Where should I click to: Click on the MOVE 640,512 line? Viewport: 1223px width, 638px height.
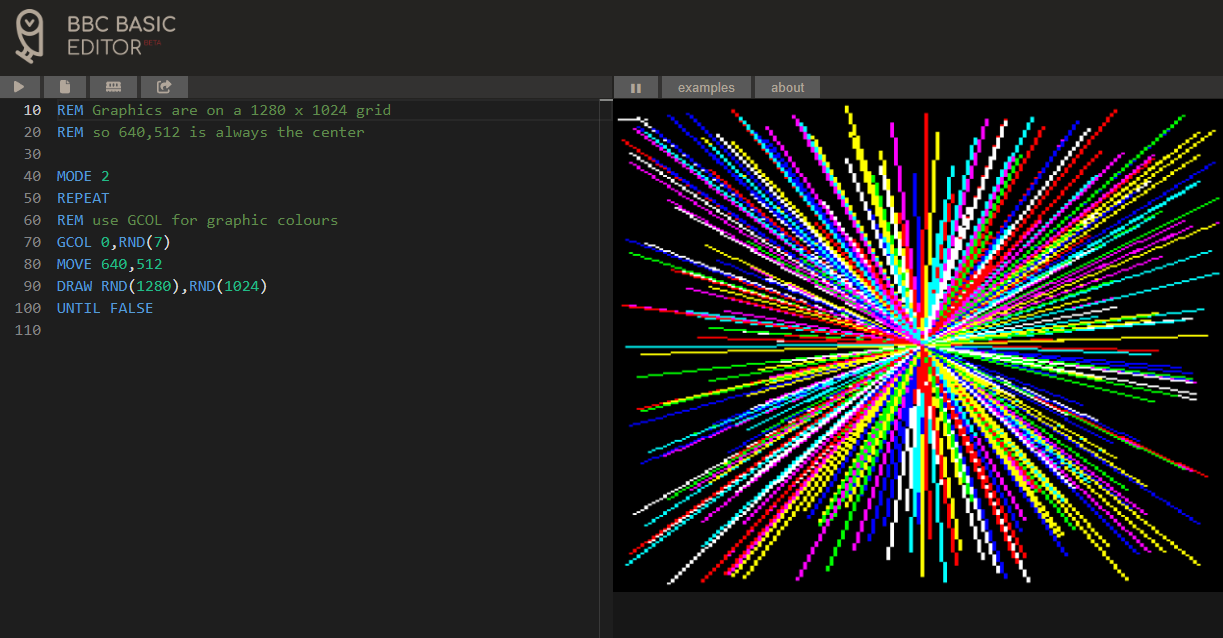(x=109, y=264)
